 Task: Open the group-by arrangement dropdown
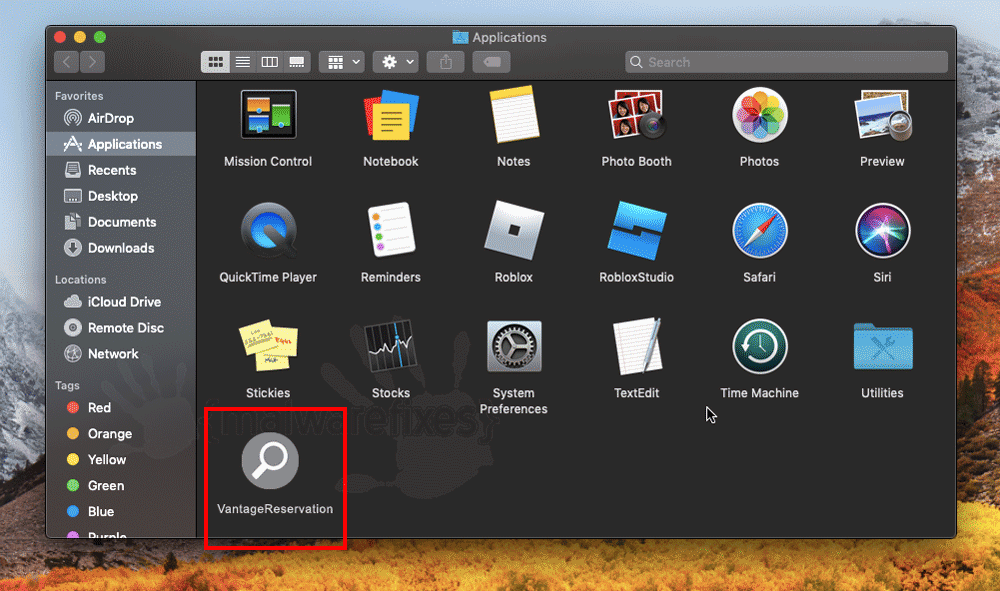342,62
